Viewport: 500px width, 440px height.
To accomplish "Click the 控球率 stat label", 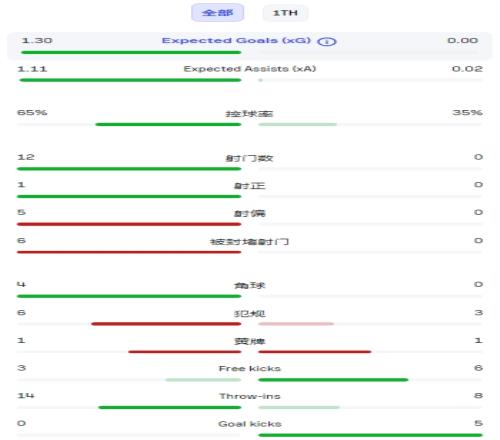I will pyautogui.click(x=250, y=114).
